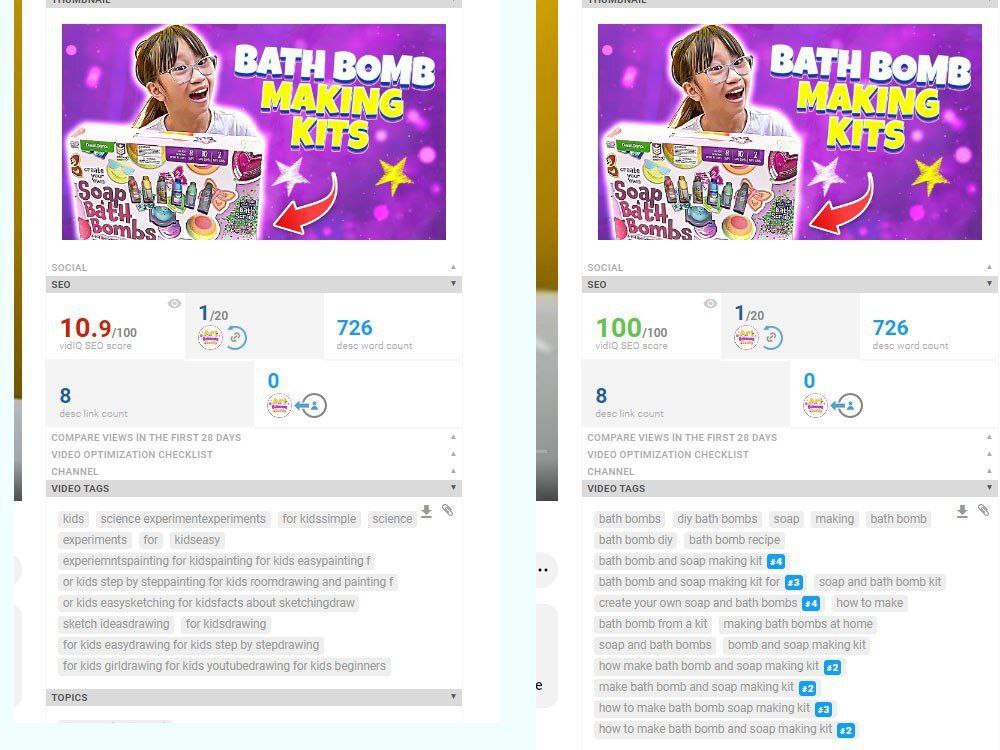1000x750 pixels.
Task: Collapse the right Video Tags section
Action: click(x=989, y=487)
